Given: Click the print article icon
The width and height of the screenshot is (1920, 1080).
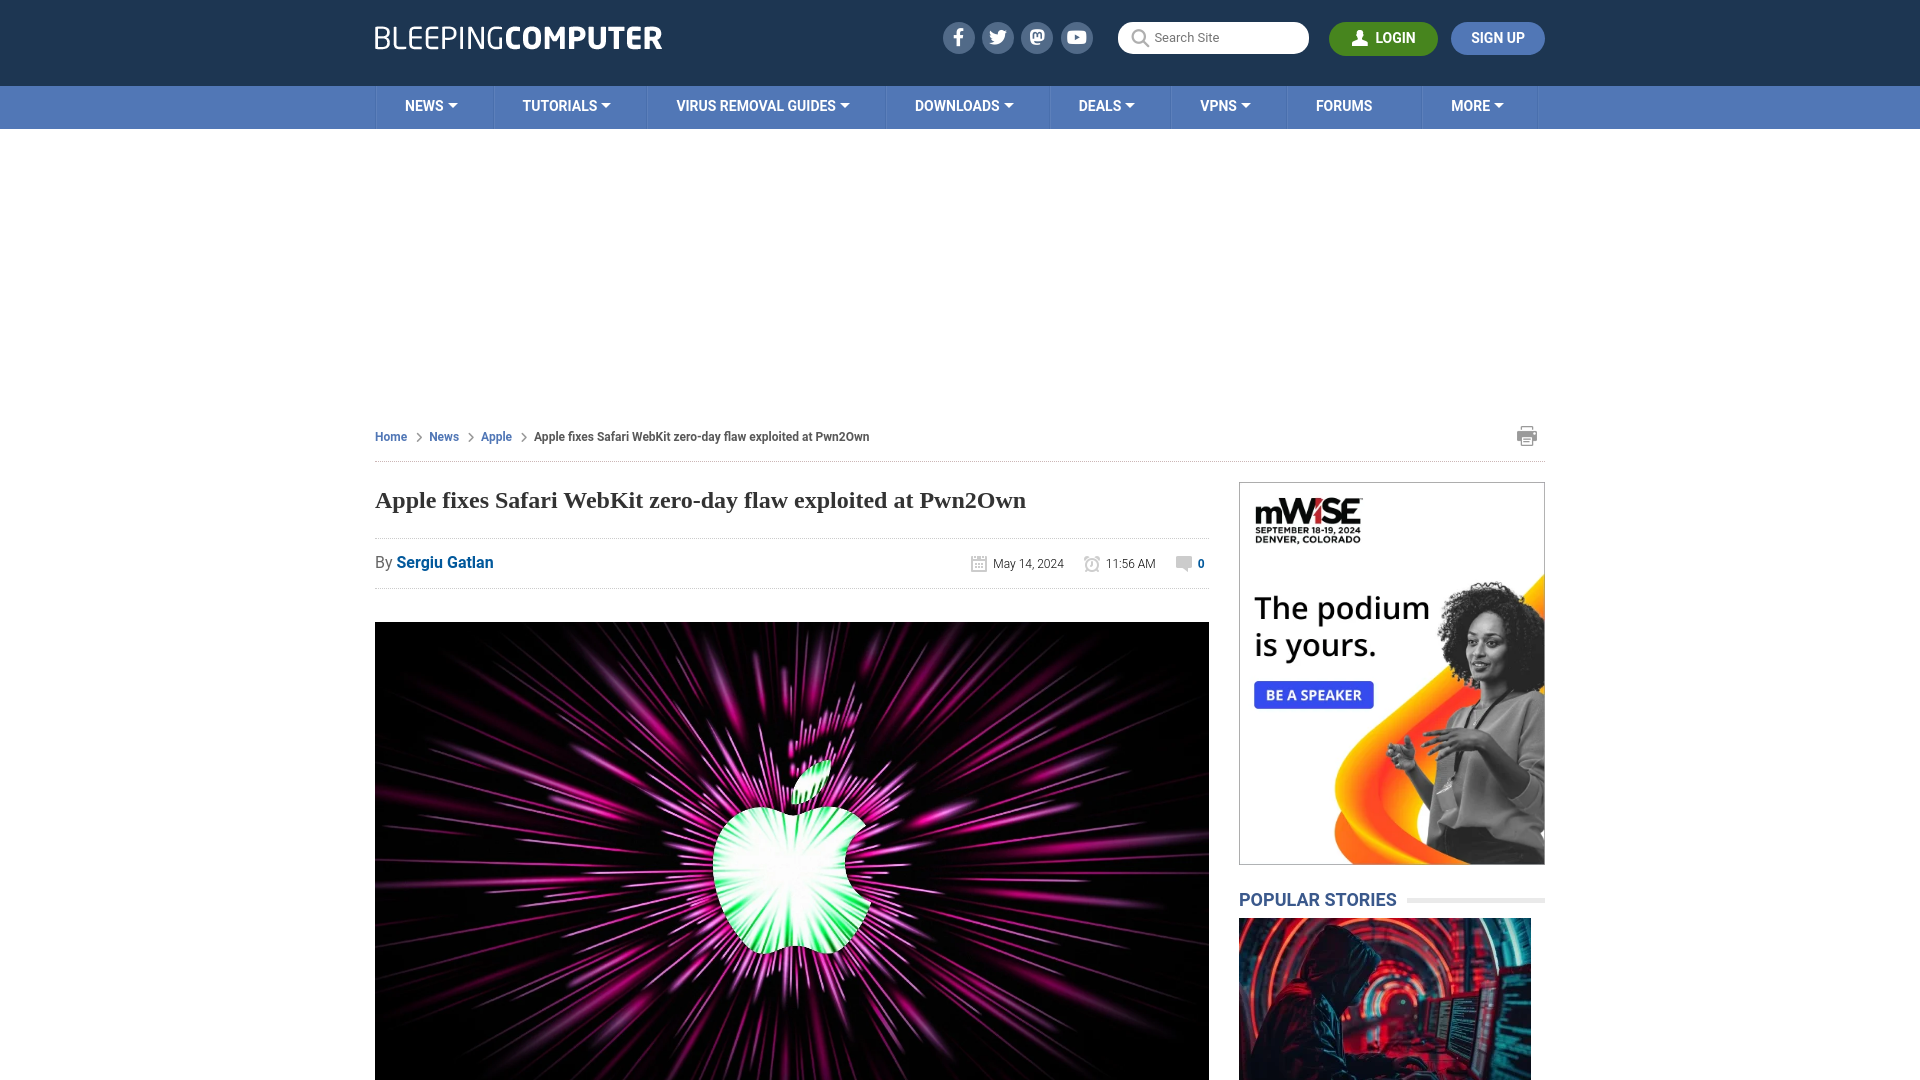Looking at the screenshot, I should coord(1527,435).
